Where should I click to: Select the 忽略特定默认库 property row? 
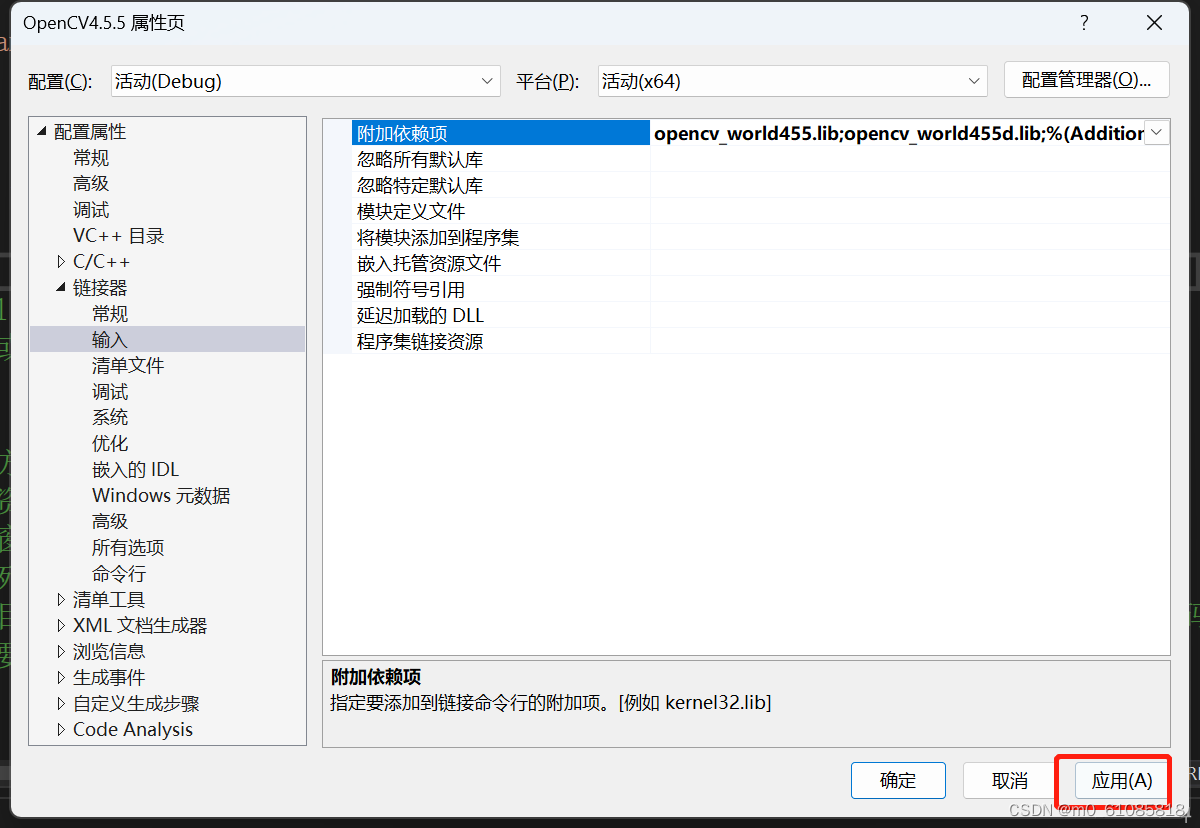(745, 185)
